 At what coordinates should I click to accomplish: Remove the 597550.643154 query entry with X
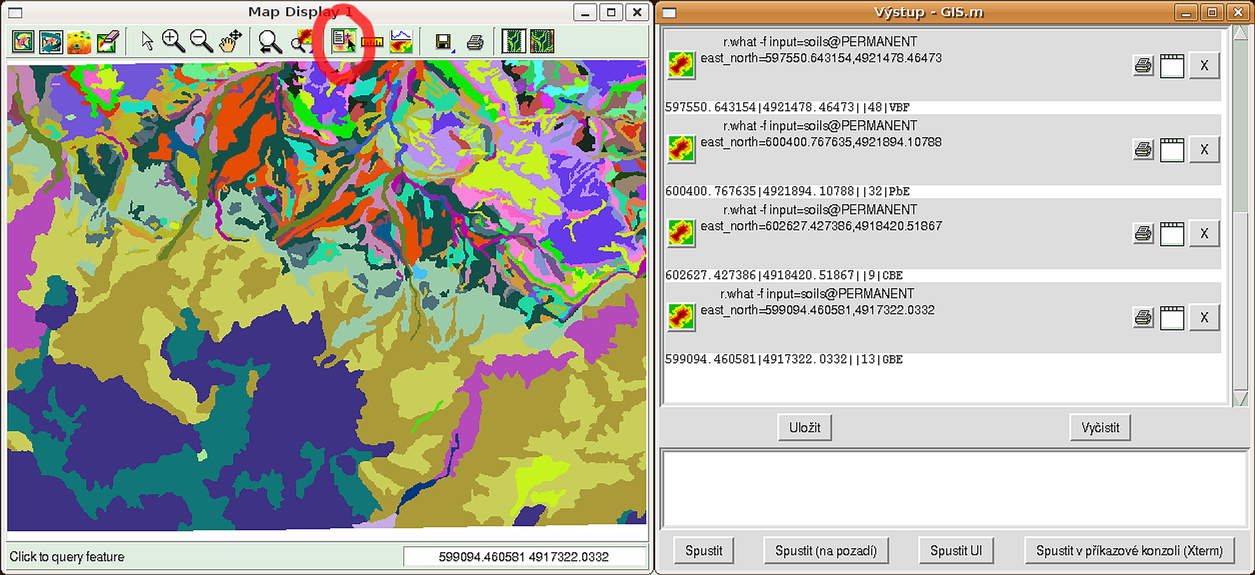coord(1204,66)
